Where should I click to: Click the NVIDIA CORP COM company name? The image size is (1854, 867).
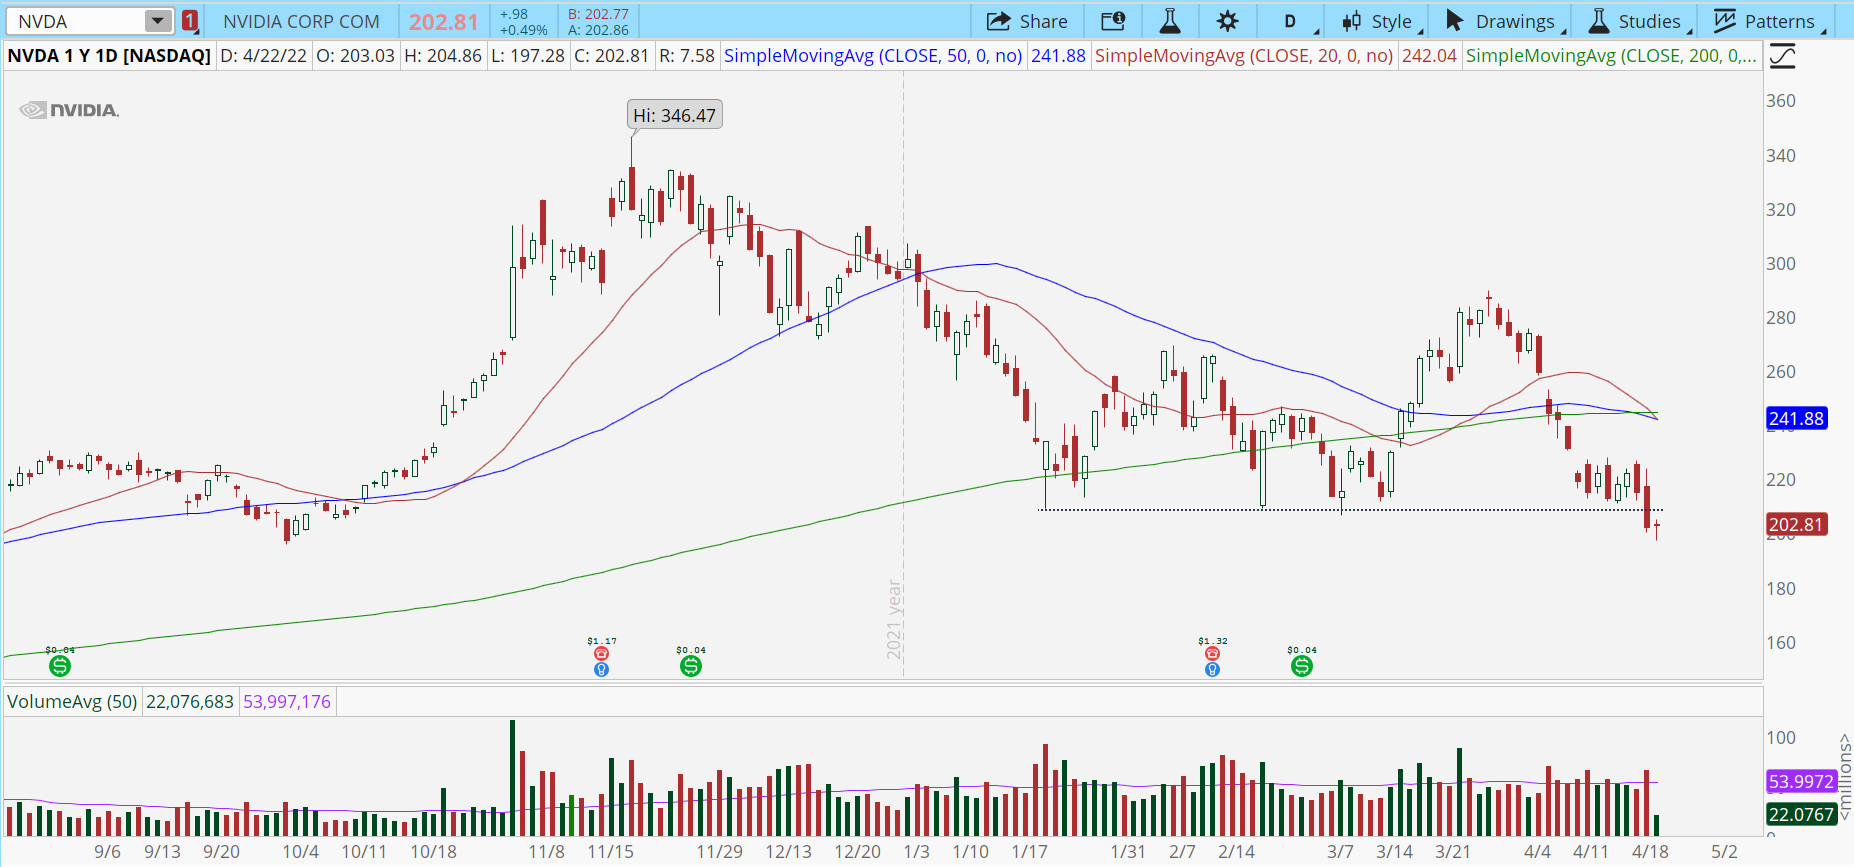coord(301,21)
